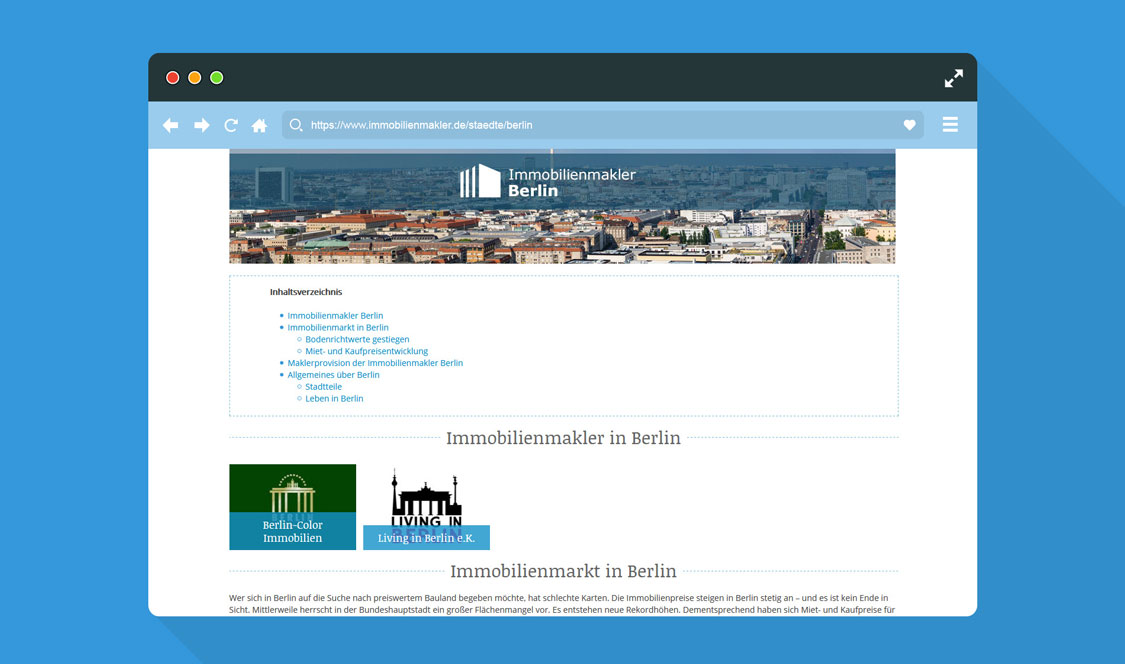Click the red close window dot

tap(172, 78)
